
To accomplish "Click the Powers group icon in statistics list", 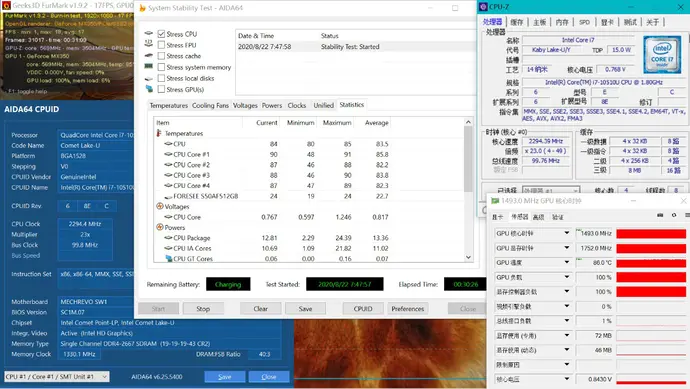I will pos(160,227).
